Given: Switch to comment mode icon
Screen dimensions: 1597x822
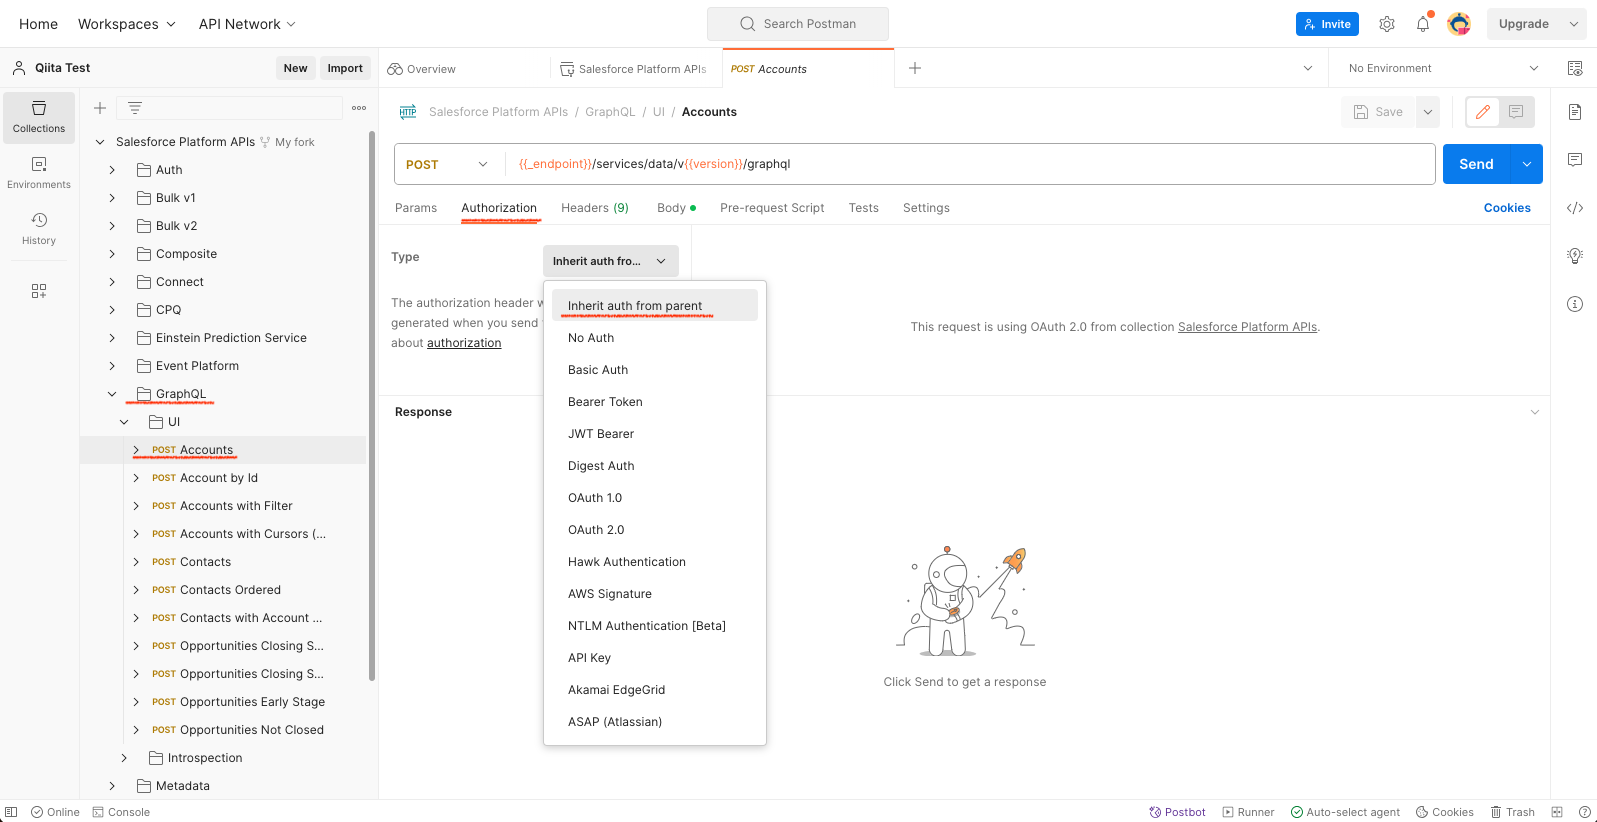Looking at the screenshot, I should (1516, 112).
